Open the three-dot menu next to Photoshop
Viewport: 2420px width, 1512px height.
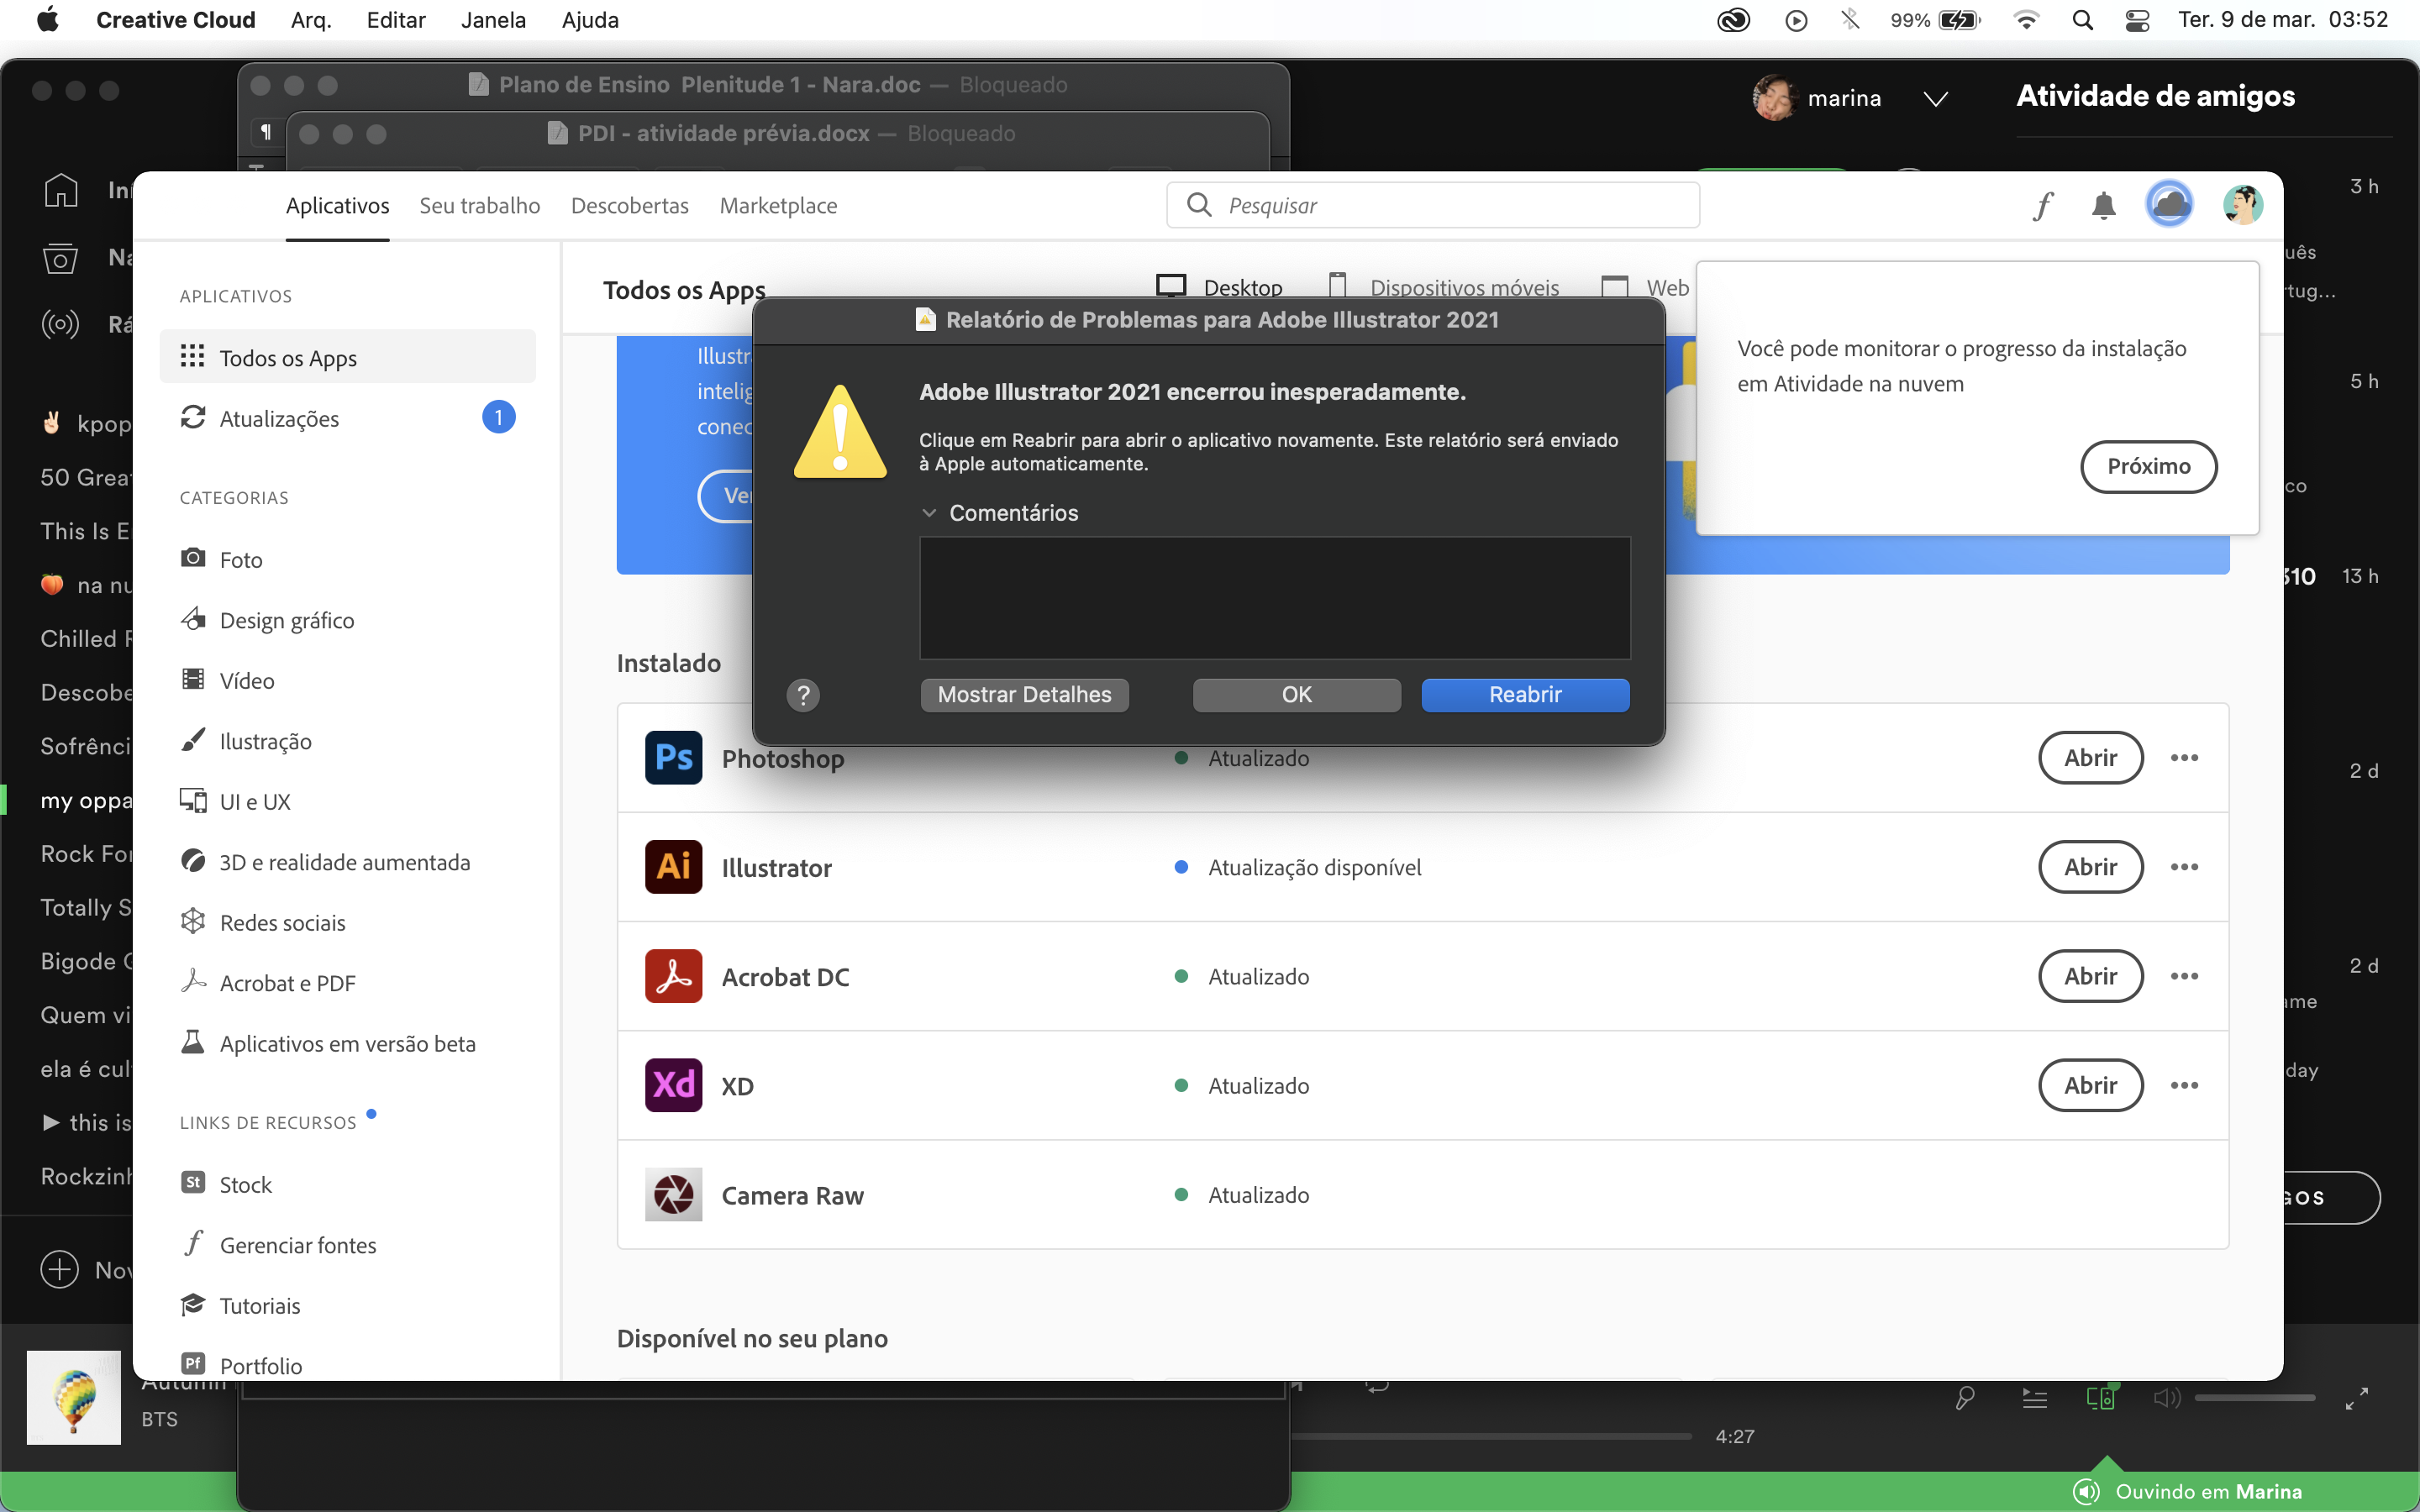(2185, 758)
